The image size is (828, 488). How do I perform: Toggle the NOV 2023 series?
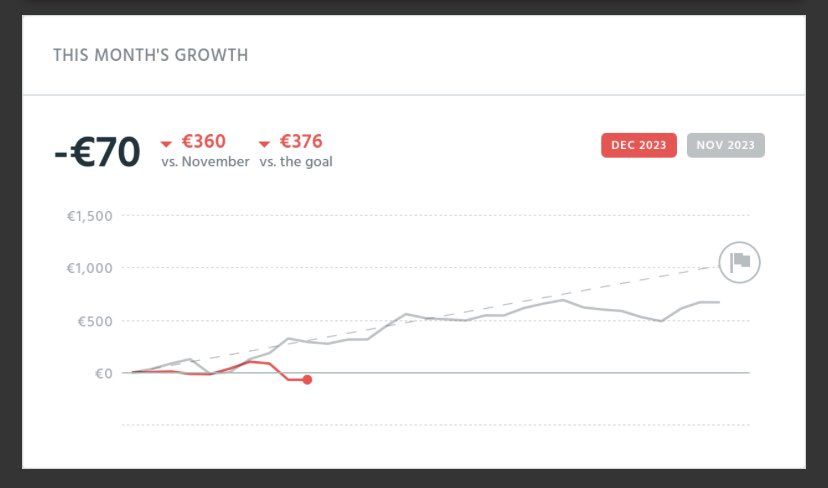pyautogui.click(x=725, y=145)
